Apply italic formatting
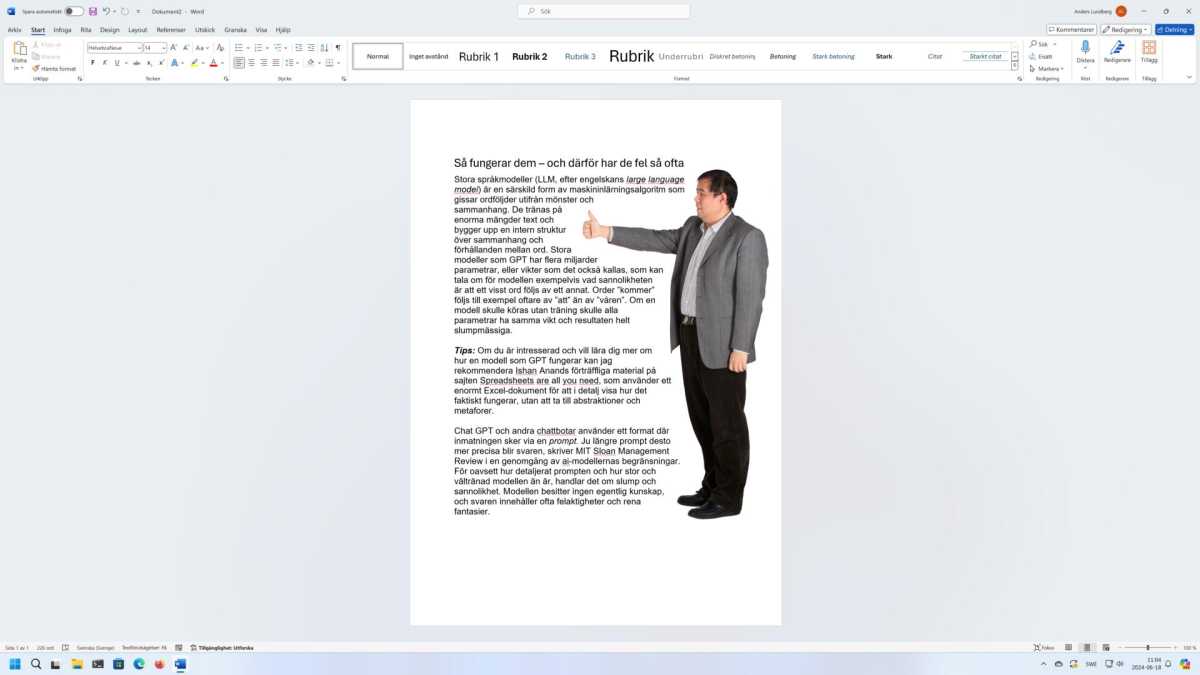 [x=105, y=63]
